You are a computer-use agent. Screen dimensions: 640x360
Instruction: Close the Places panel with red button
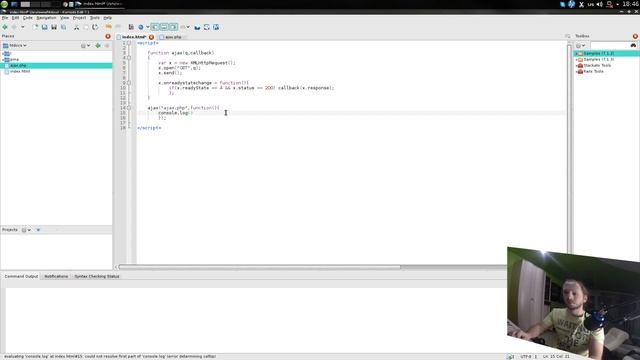point(108,36)
